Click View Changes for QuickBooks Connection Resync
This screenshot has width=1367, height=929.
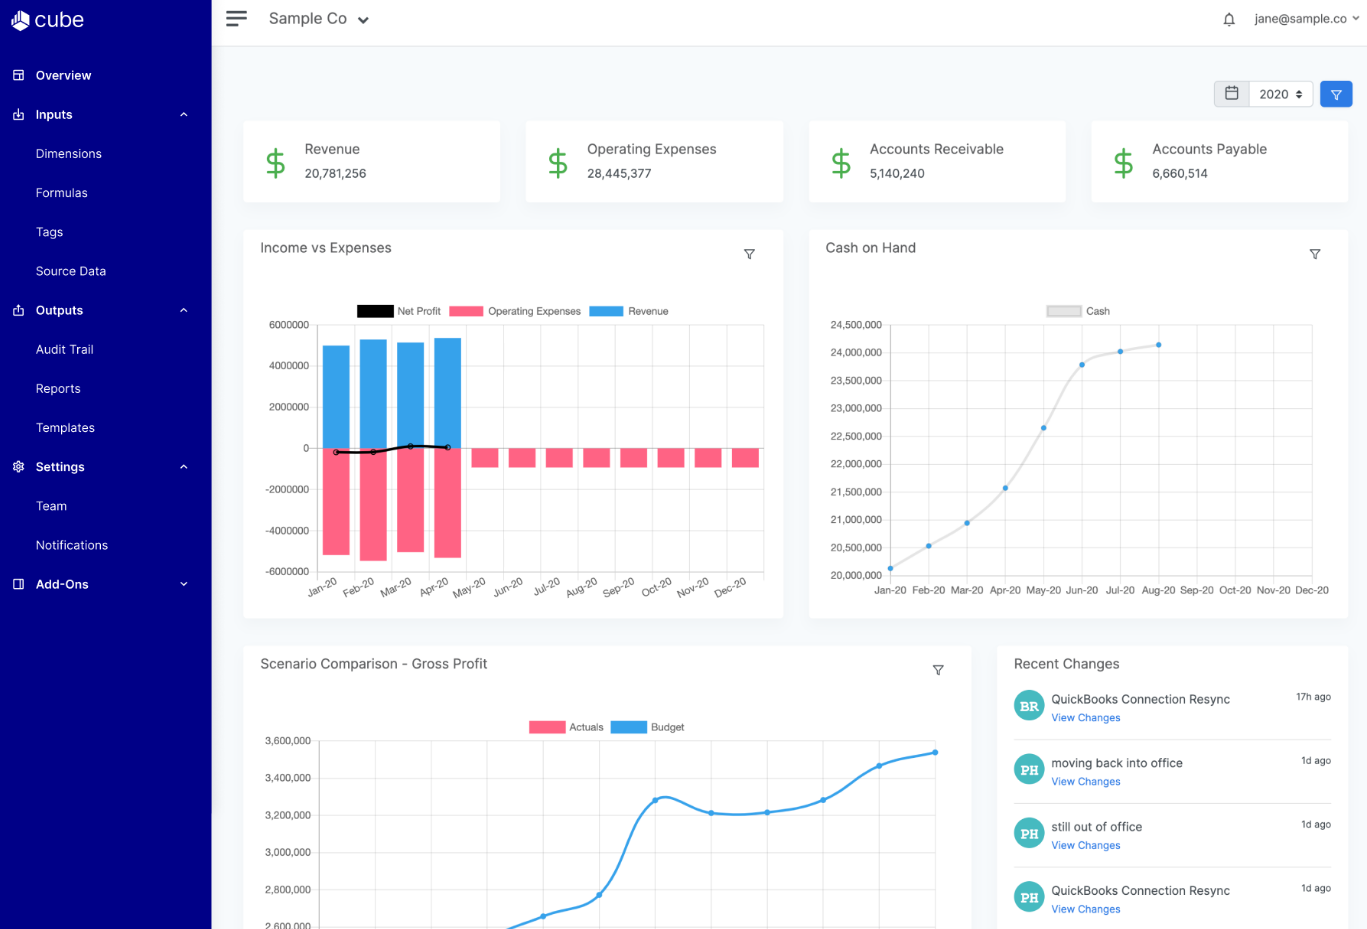[x=1086, y=717]
